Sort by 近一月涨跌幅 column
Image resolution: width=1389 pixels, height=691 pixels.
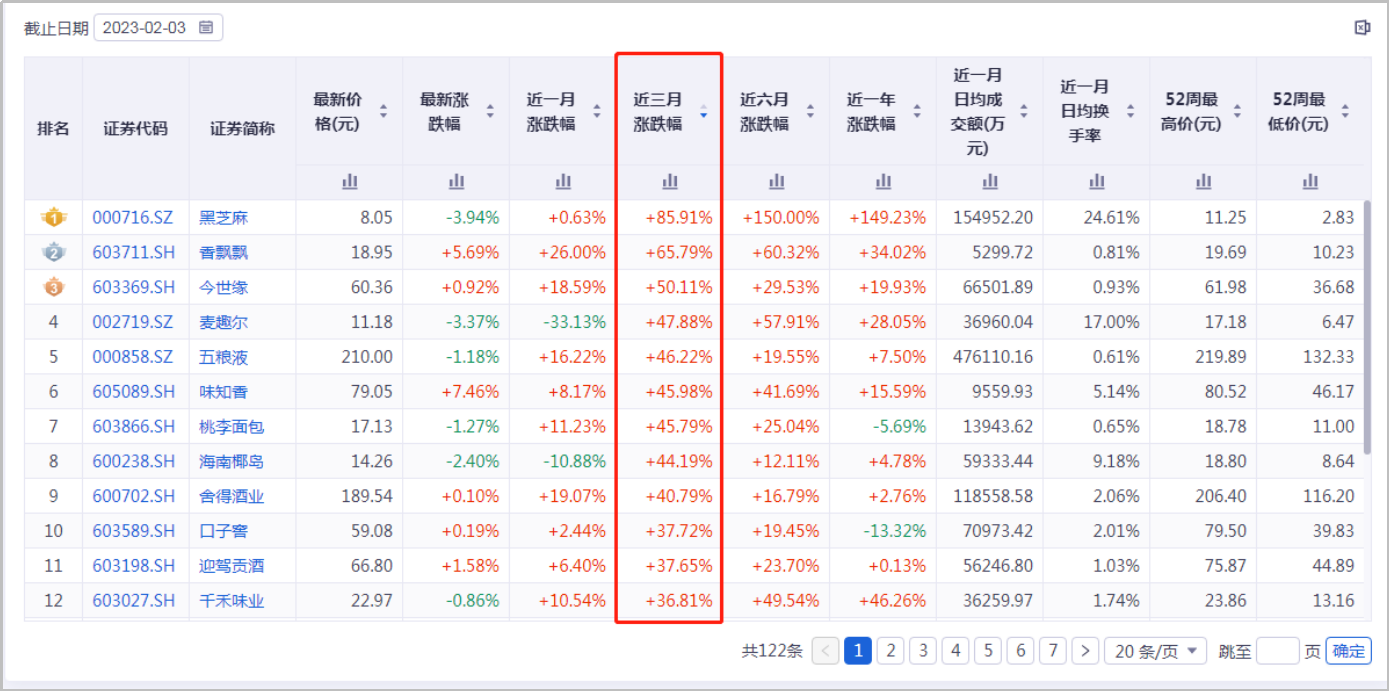click(597, 111)
